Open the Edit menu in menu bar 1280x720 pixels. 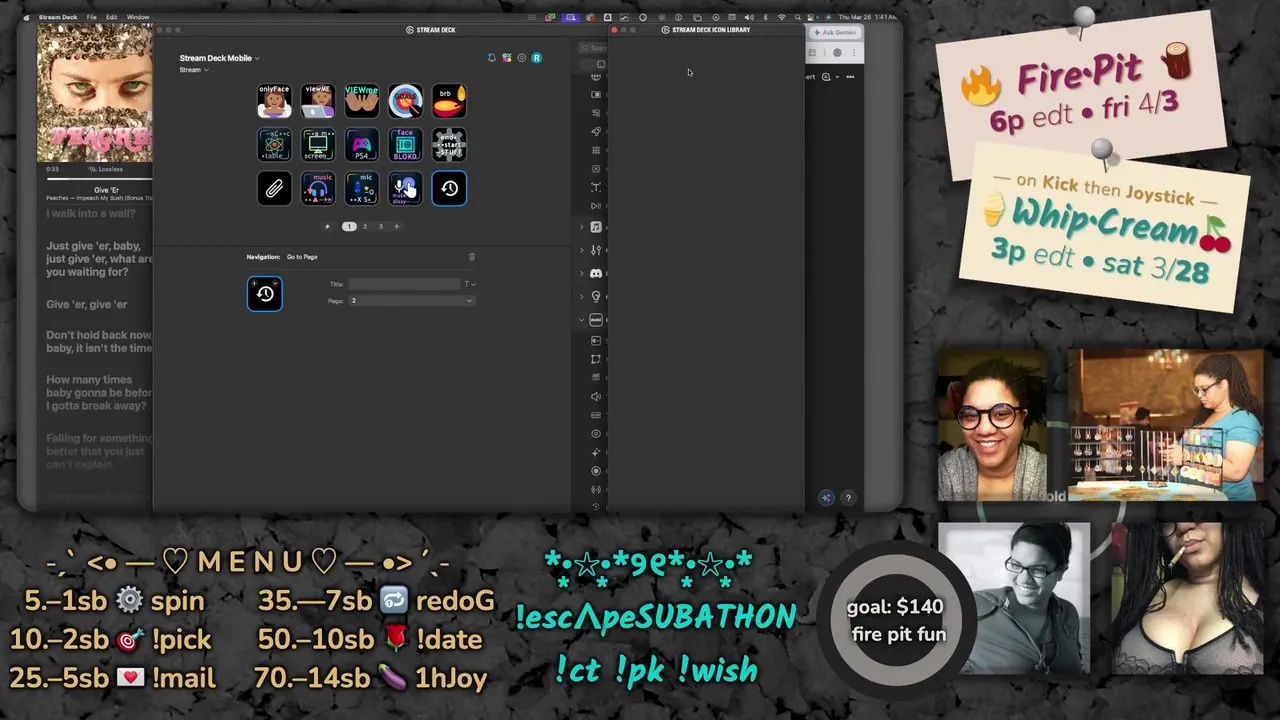tap(111, 17)
